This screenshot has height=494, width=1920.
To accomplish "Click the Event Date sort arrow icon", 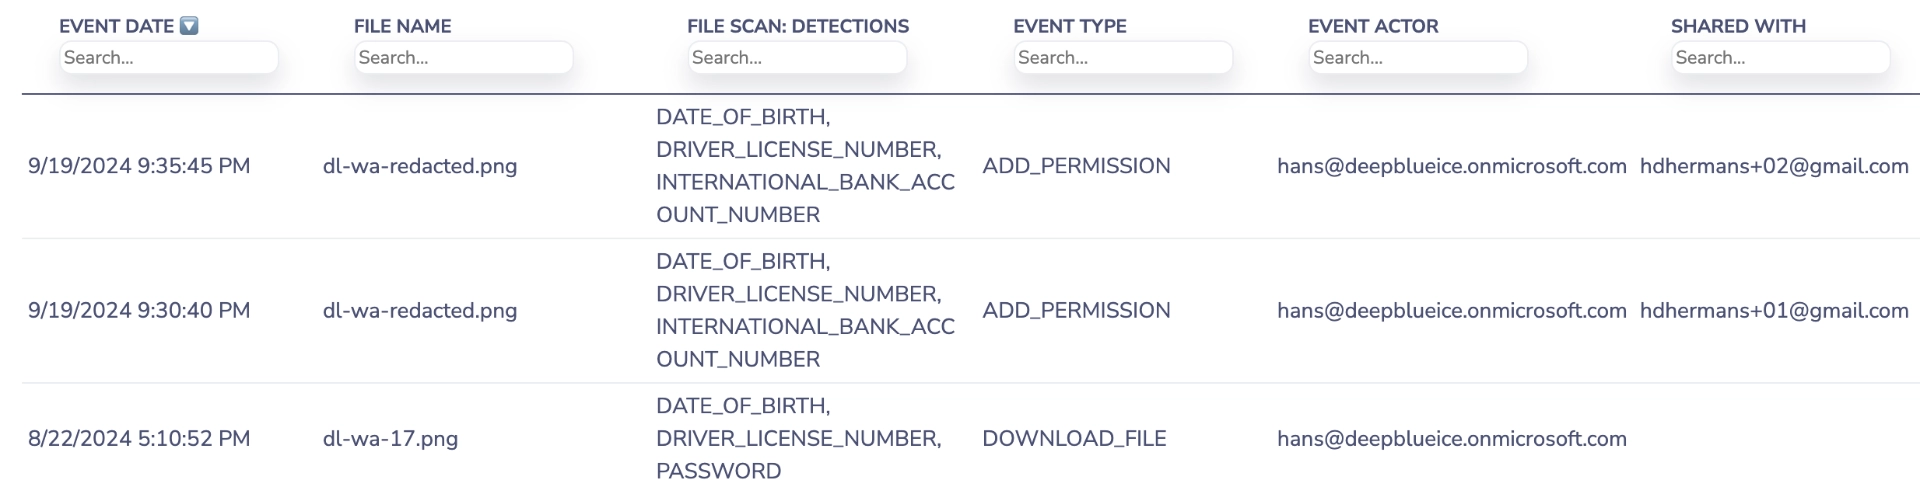I will coord(189,26).
